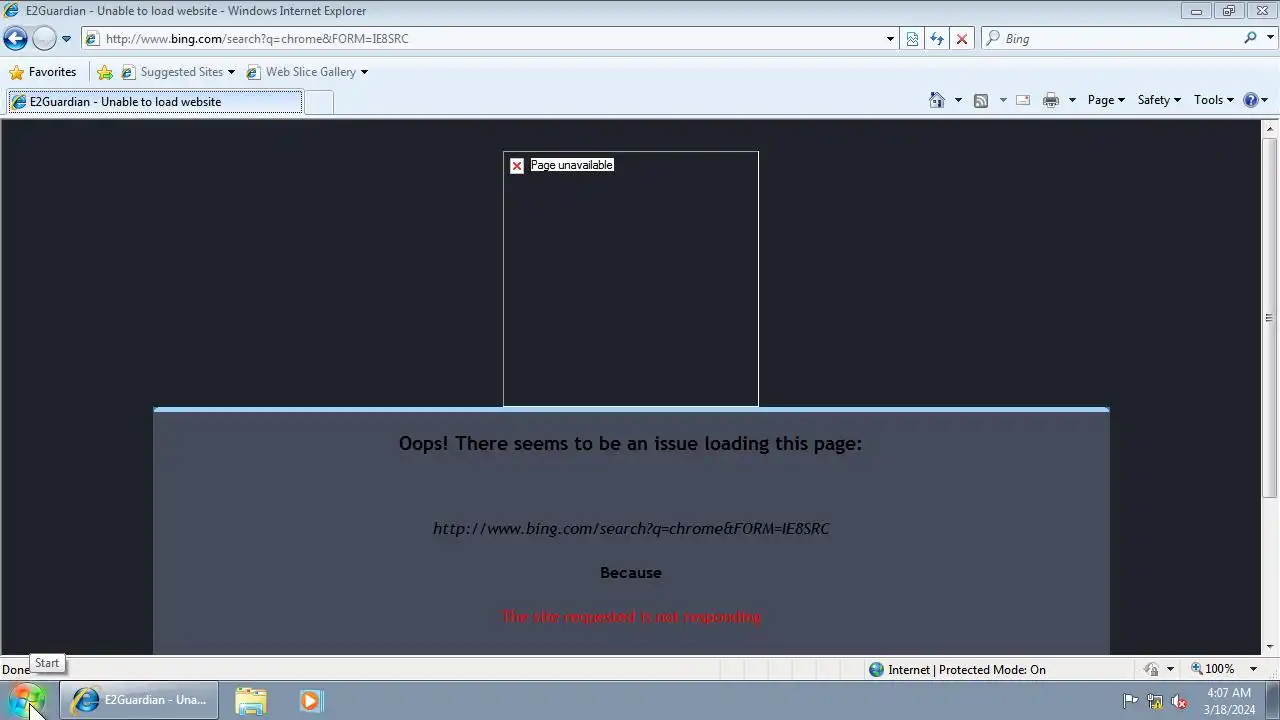Open the clock showing 4:07 AM
This screenshot has width=1280, height=720.
point(1229,701)
